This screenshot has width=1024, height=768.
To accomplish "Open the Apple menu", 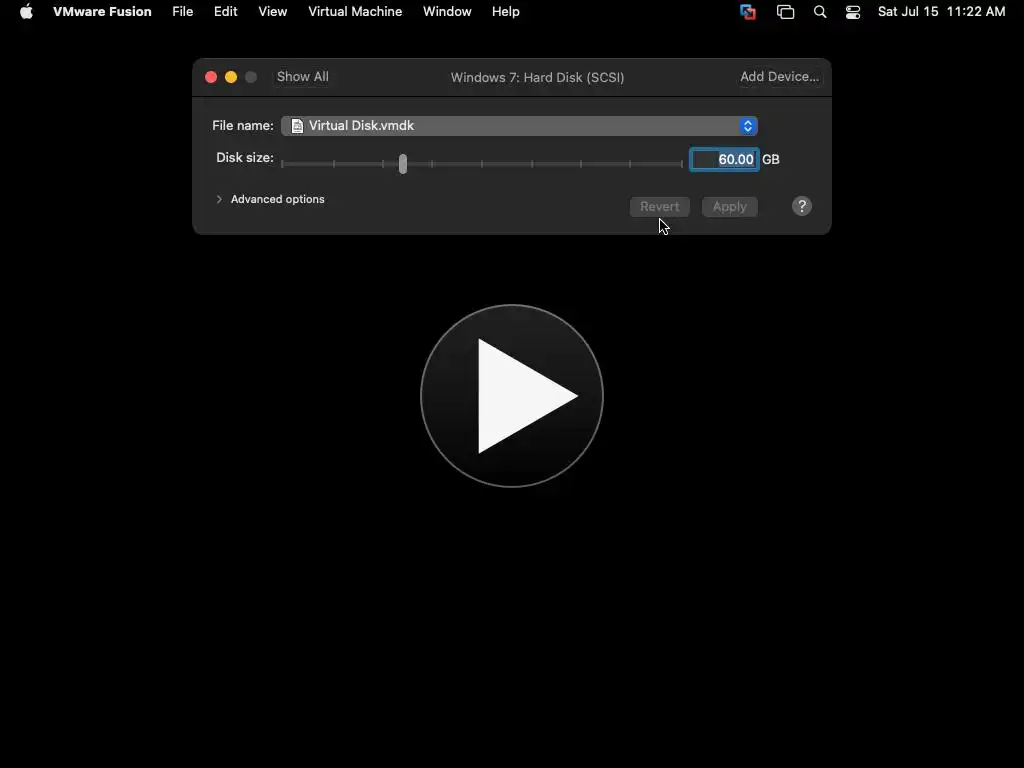I will coord(26,12).
